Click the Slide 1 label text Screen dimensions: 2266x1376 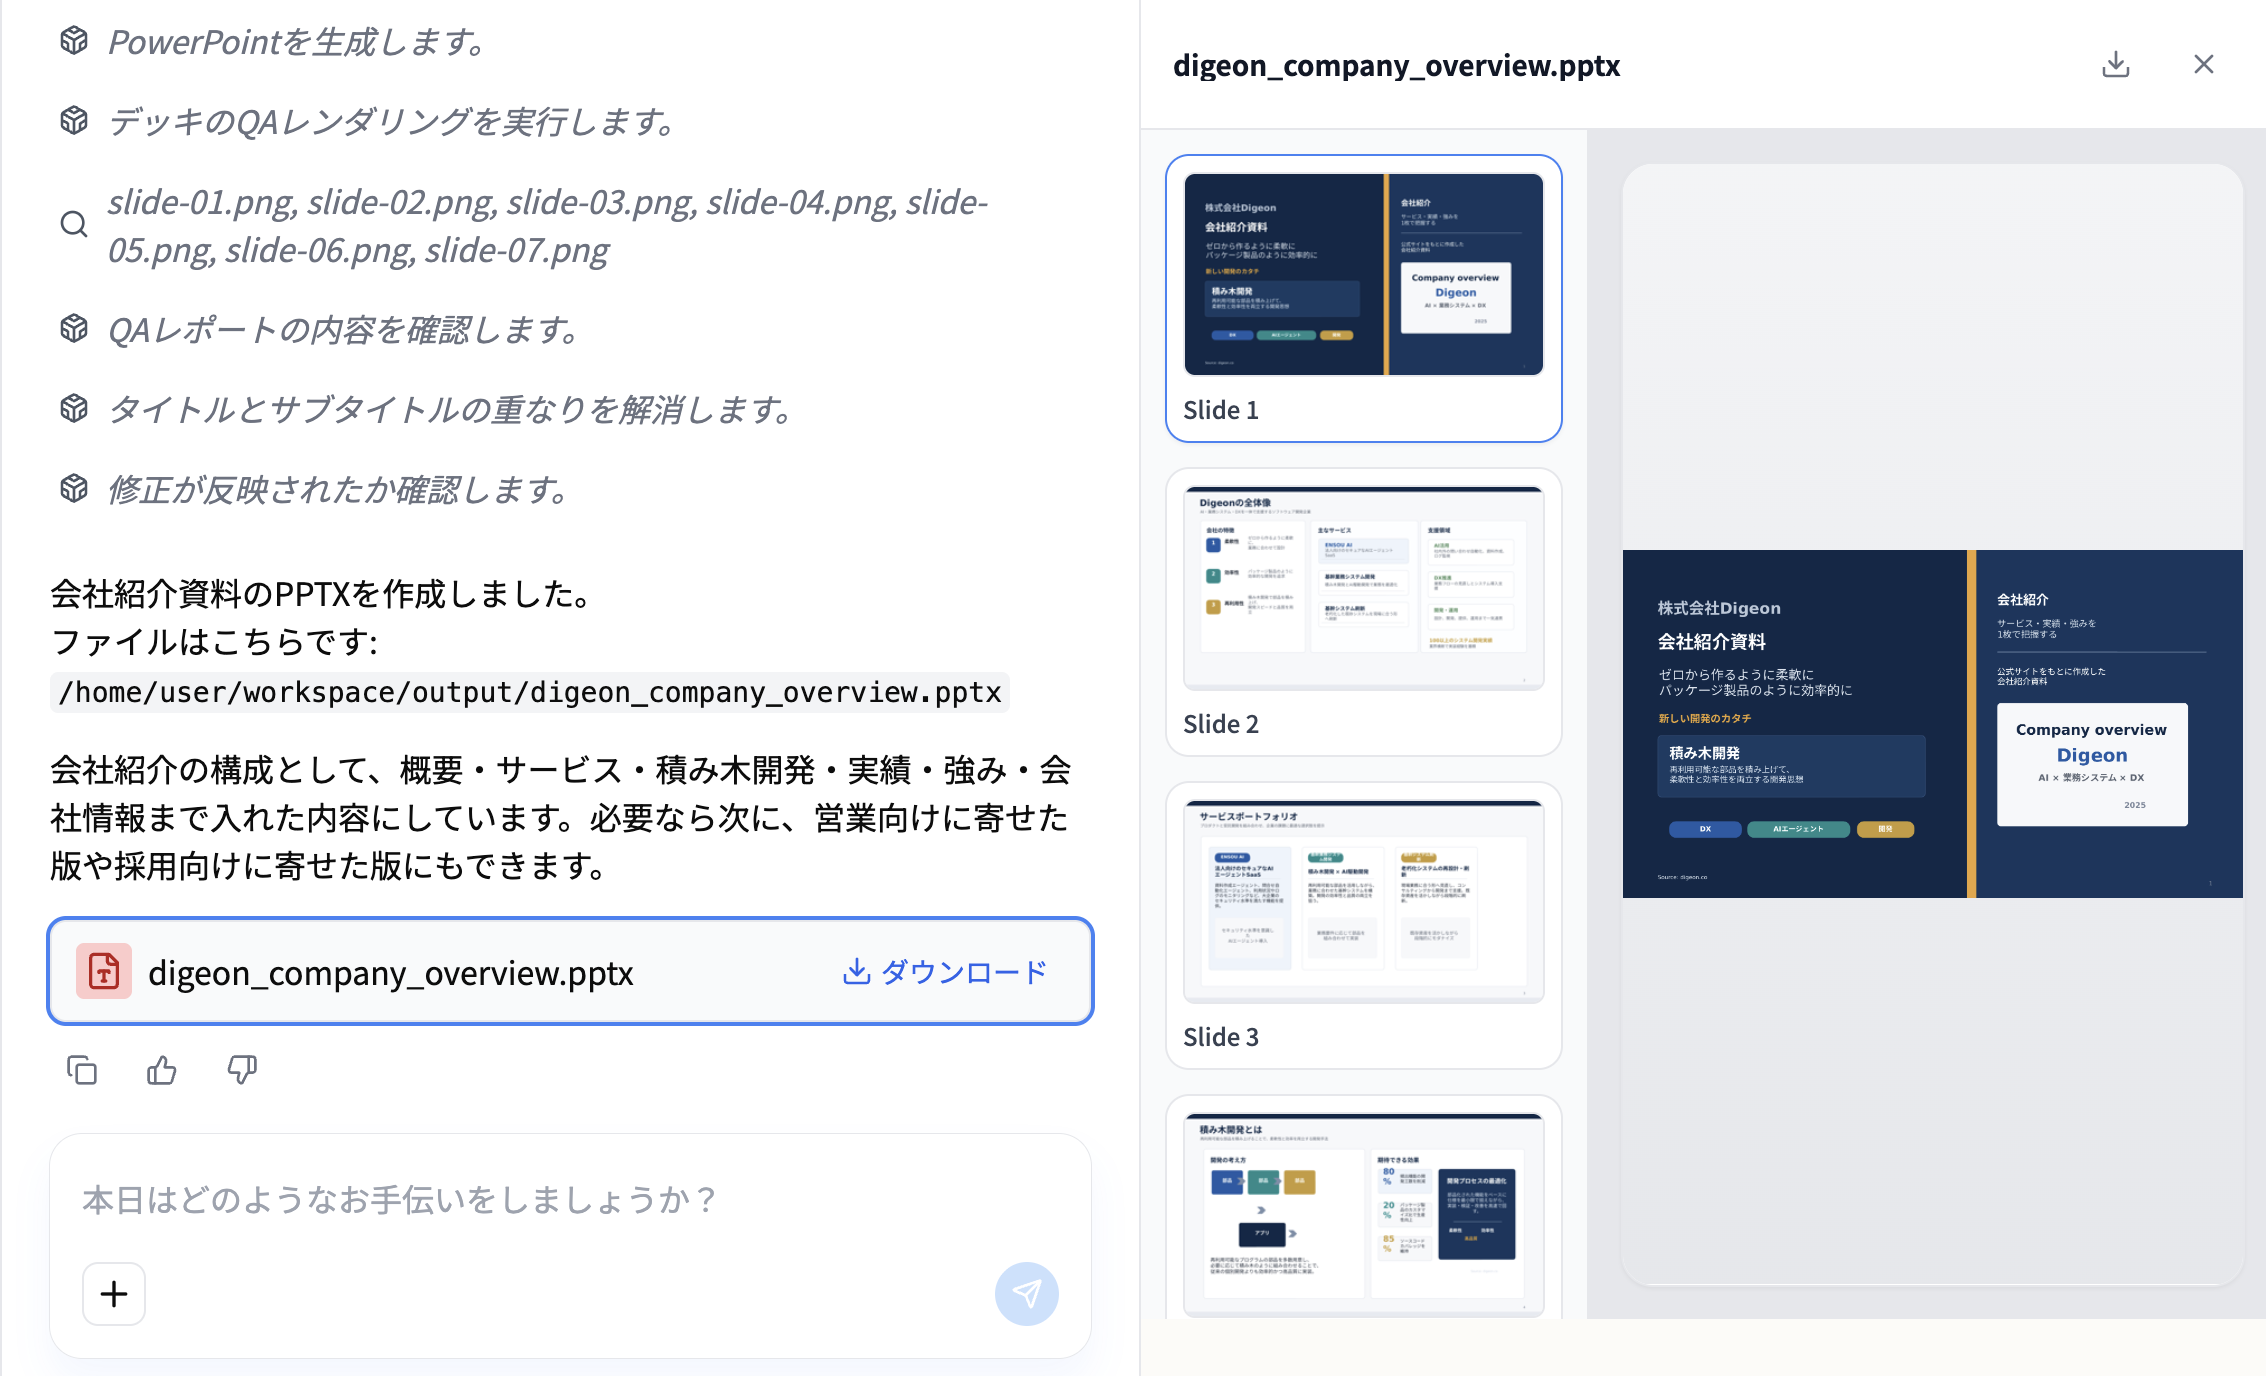click(1221, 410)
